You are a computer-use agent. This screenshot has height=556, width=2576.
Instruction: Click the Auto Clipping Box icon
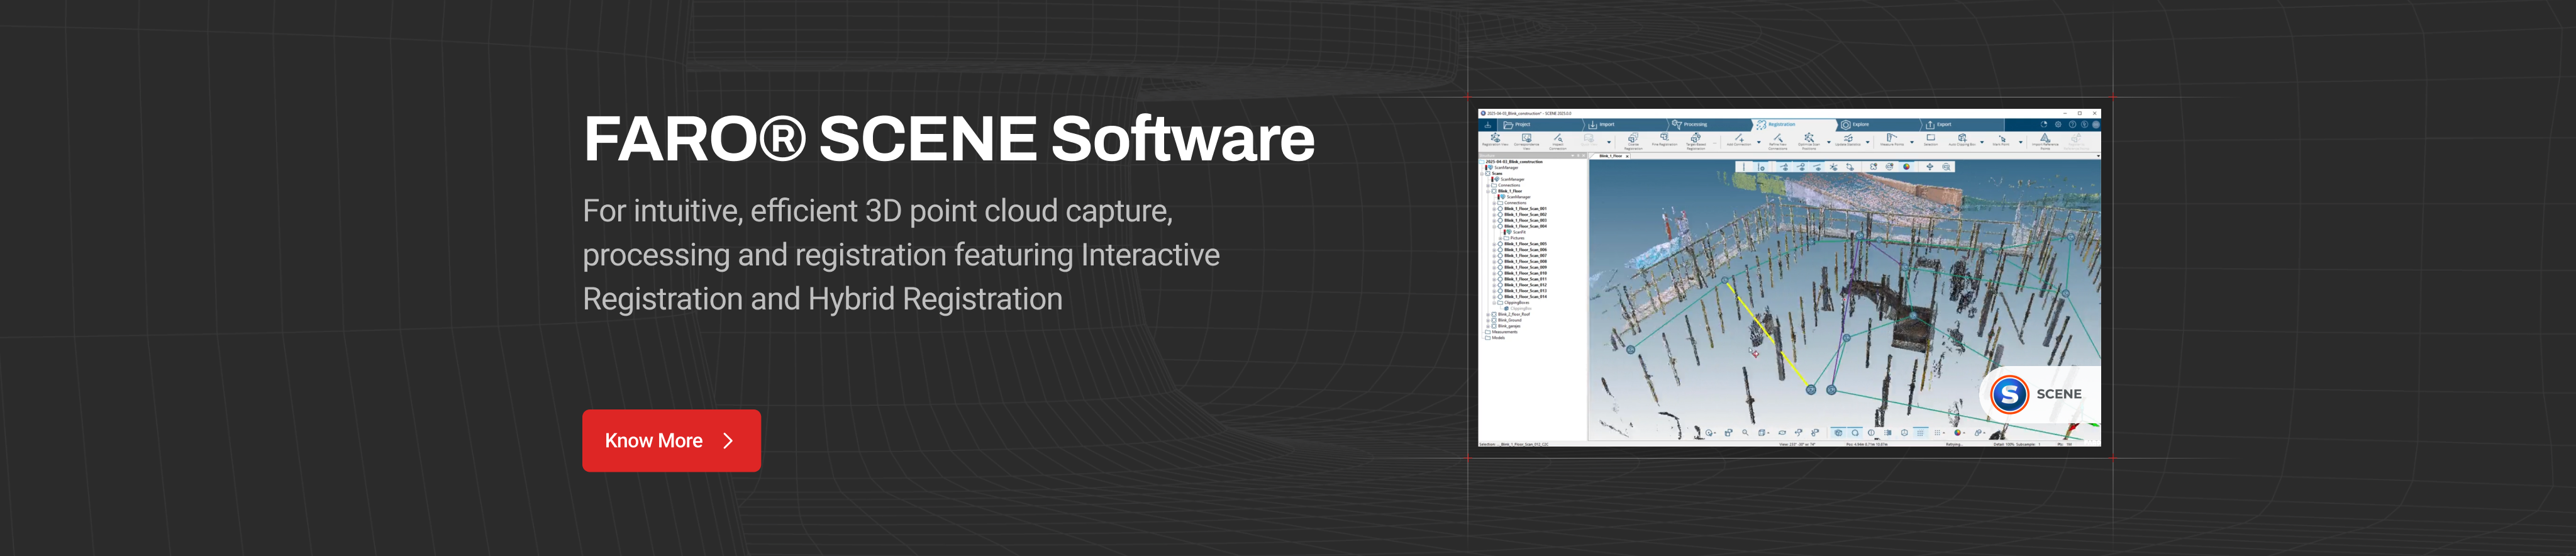tap(1962, 139)
